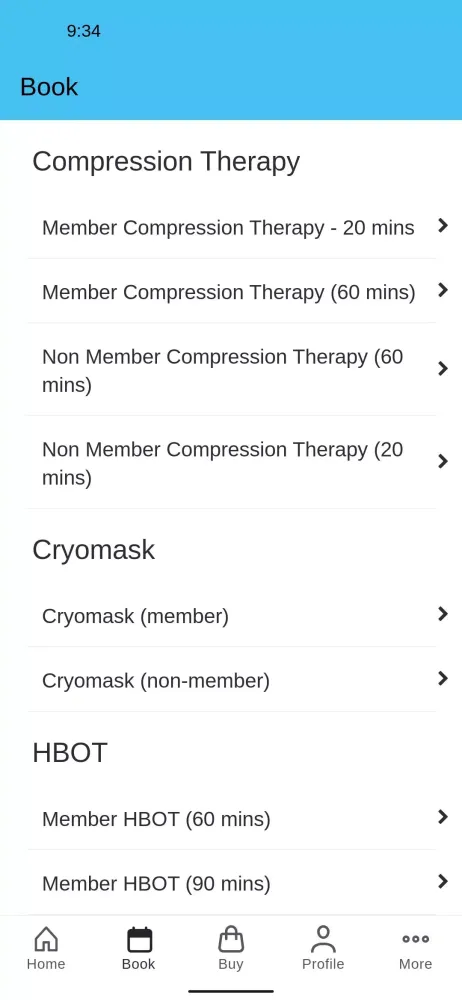
Task: Choose Cryomask (non-member) appointment
Action: (x=232, y=680)
